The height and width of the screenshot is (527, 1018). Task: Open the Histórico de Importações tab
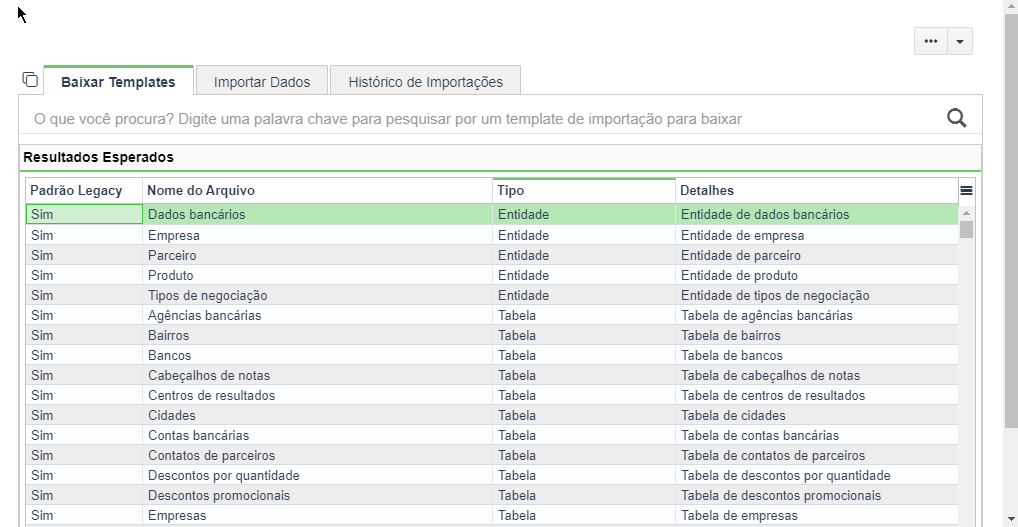click(x=425, y=82)
